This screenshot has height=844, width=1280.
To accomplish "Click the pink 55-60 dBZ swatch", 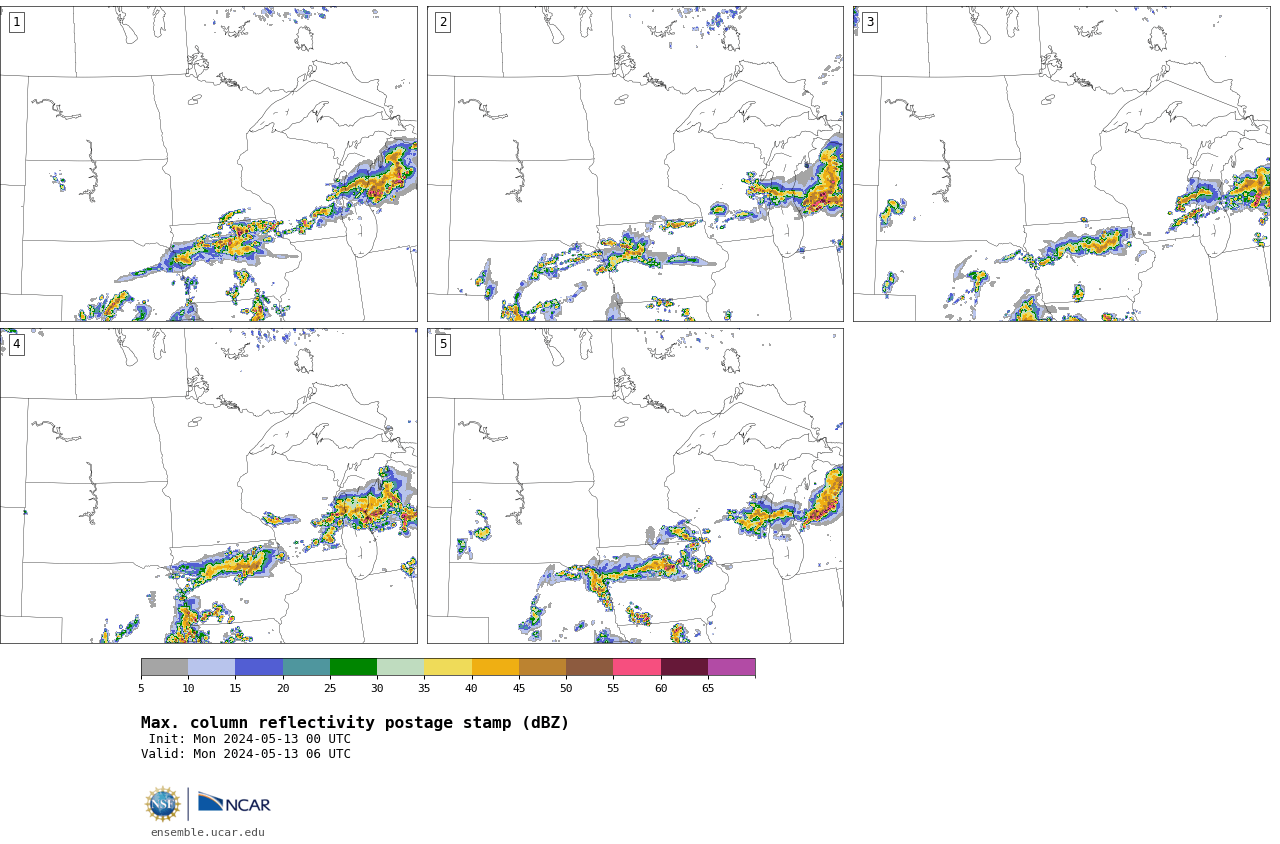I will (637, 667).
